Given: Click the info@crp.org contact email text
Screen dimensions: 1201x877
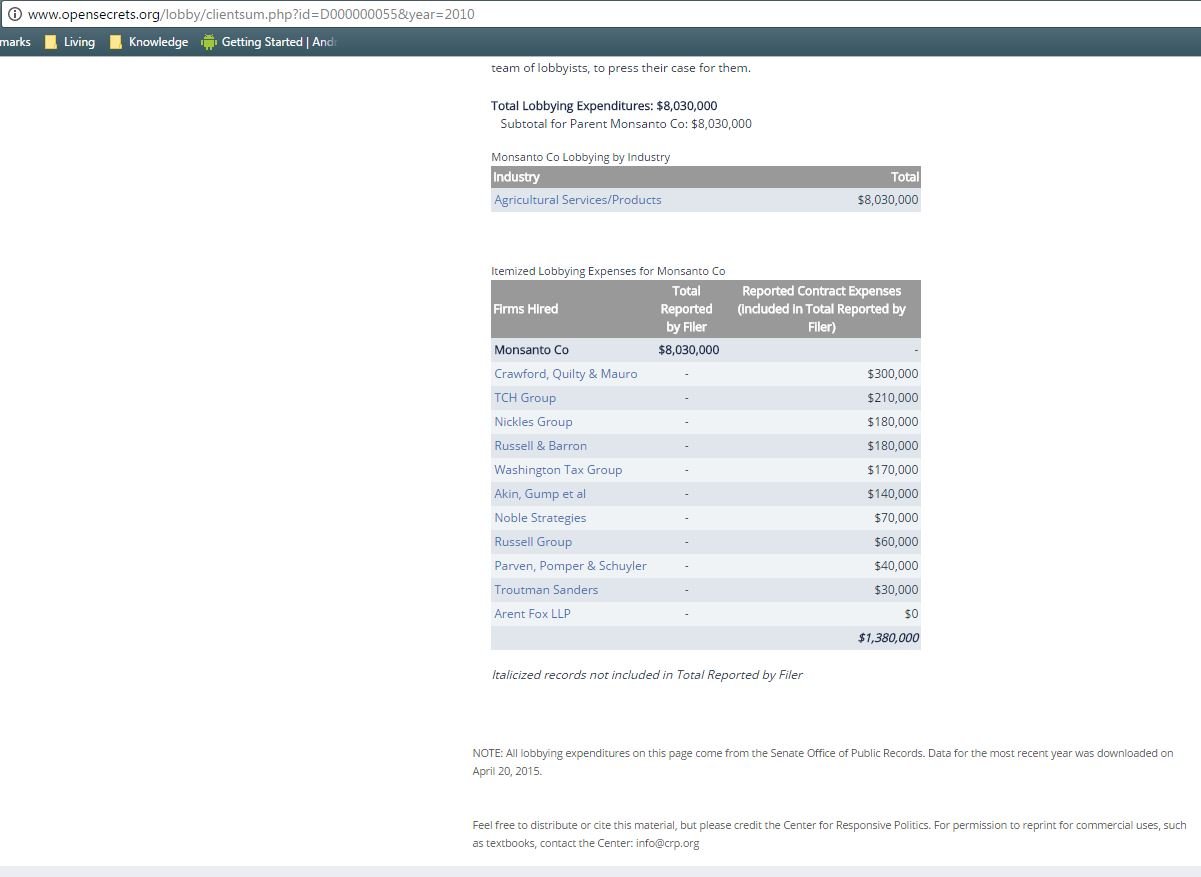Looking at the screenshot, I should pyautogui.click(x=667, y=843).
